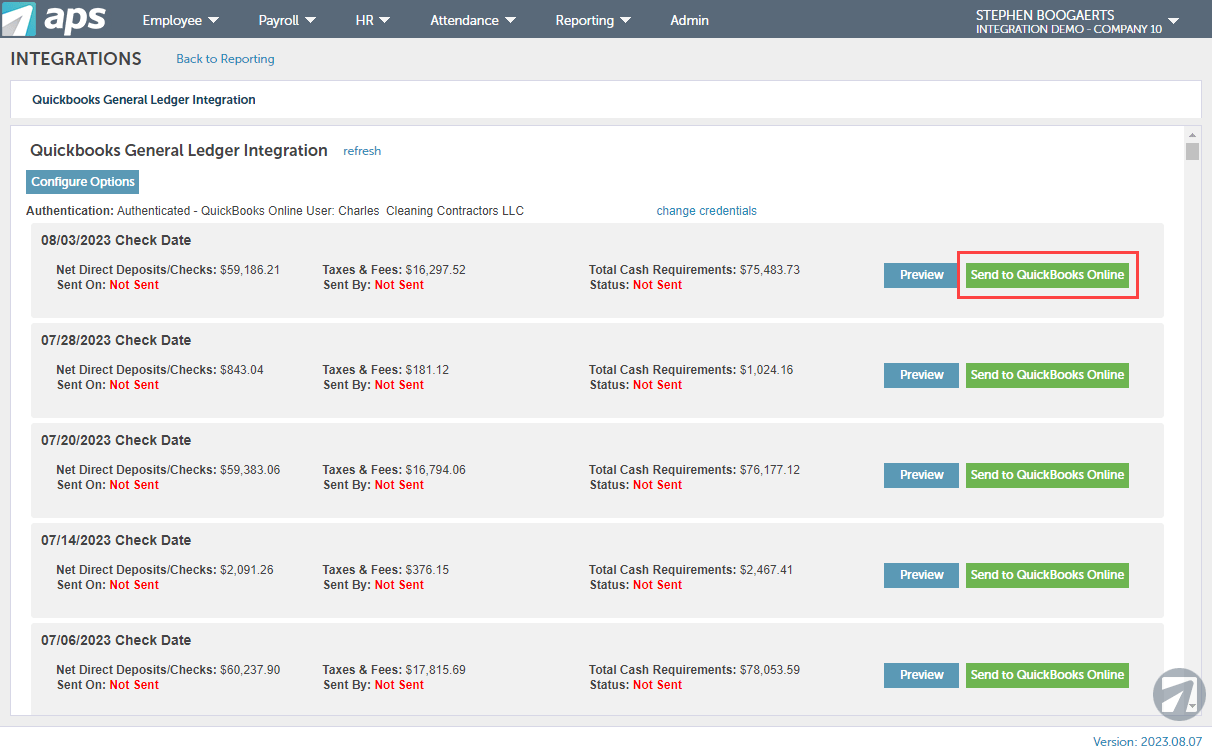Click the $75,483.73 total cash requirements value
Viewport: 1212px width, 756px height.
(x=770, y=270)
